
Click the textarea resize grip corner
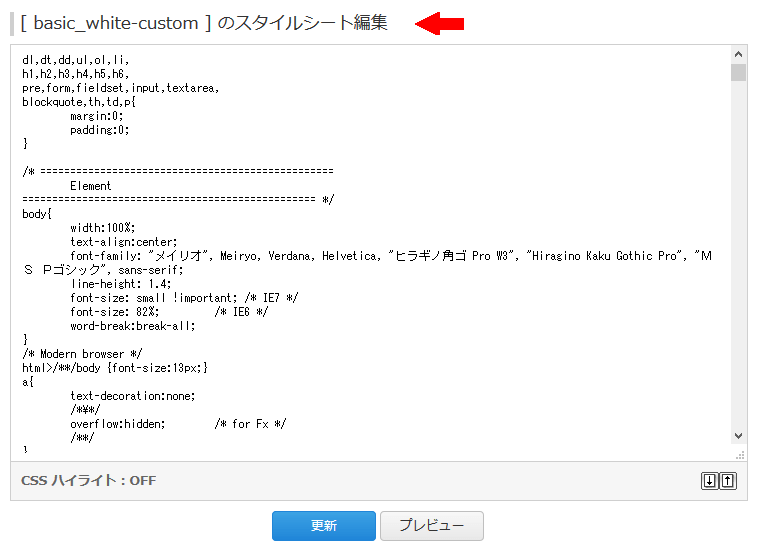tap(740, 455)
